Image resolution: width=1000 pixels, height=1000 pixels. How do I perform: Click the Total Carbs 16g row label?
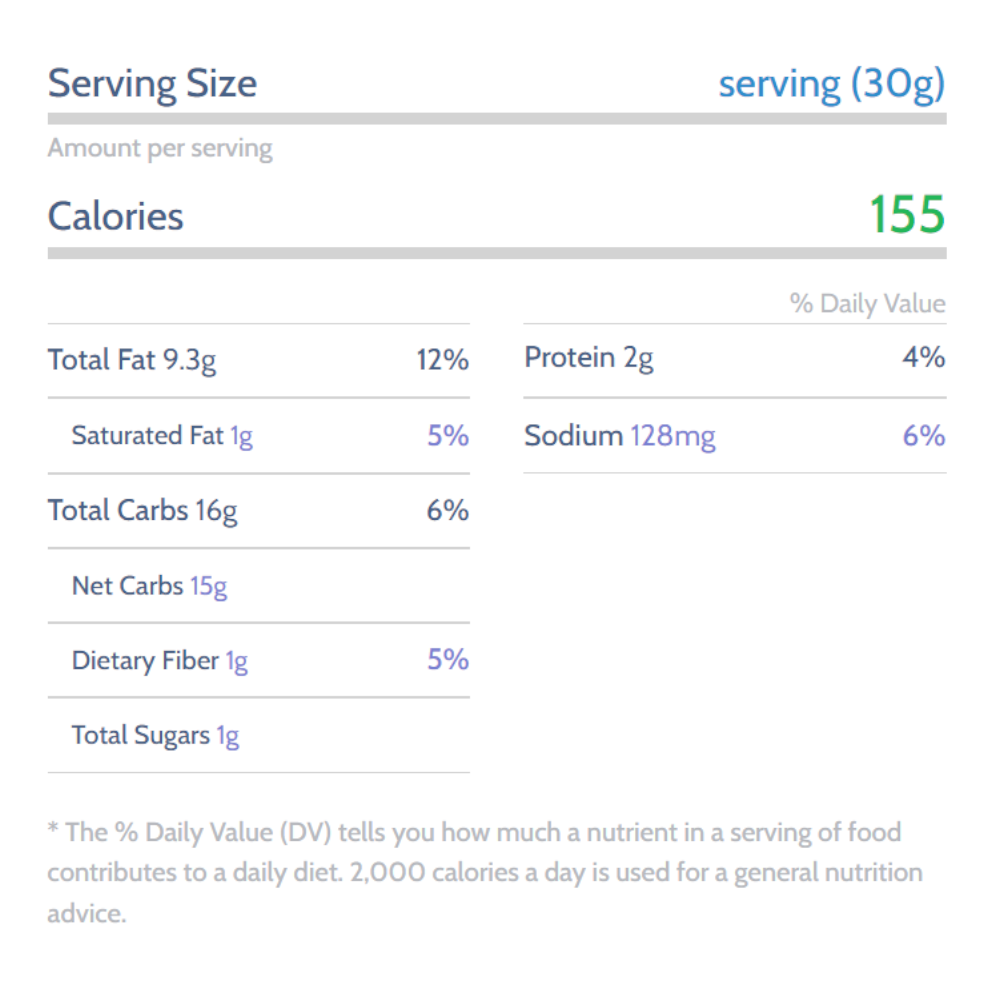(142, 511)
